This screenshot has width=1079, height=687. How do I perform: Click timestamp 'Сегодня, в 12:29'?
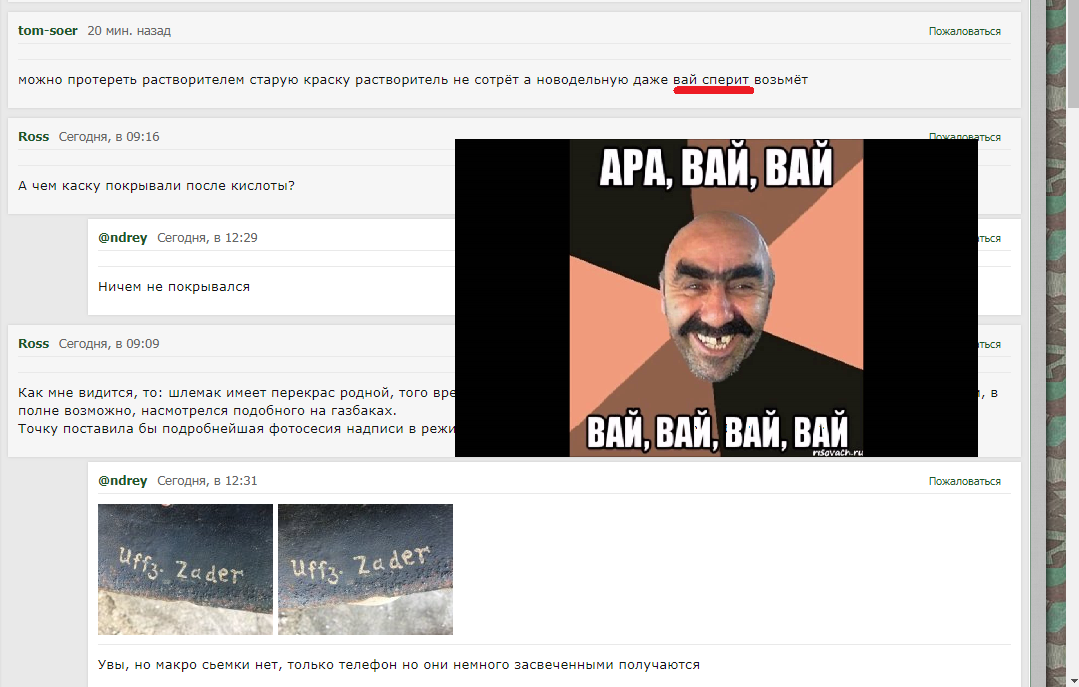tap(207, 237)
